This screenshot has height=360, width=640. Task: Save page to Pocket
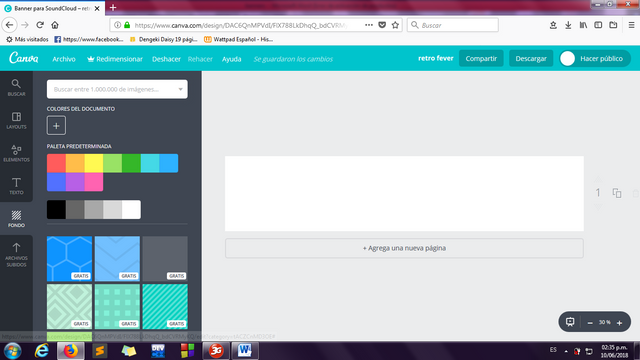(x=382, y=25)
